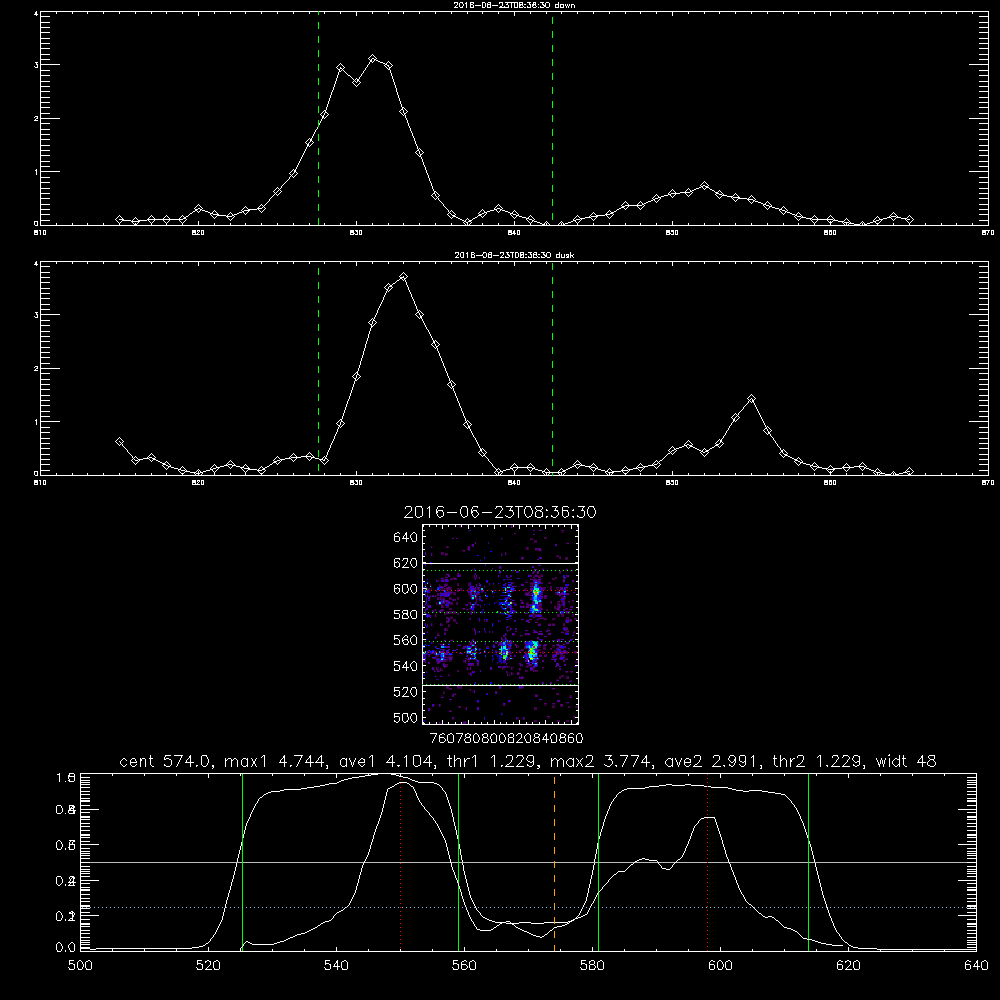This screenshot has width=1000, height=1000.
Task: Select the 'widt 48' value in stats line
Action: (906, 761)
